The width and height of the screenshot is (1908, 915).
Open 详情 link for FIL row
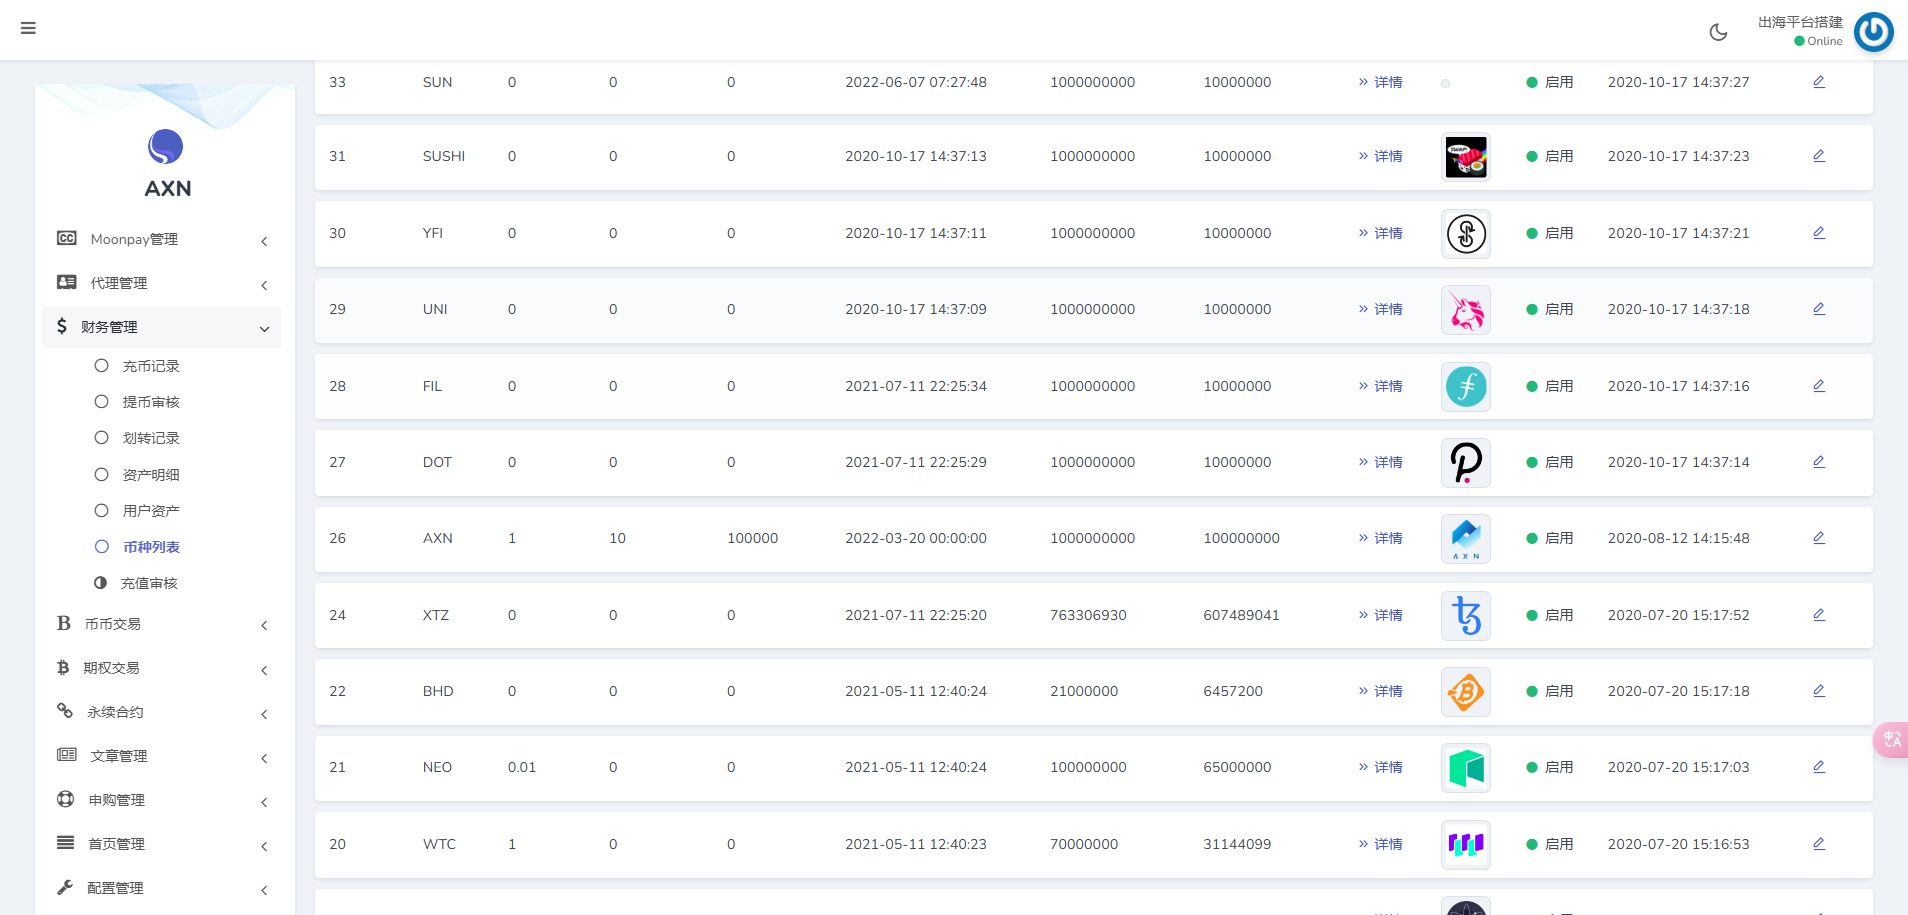click(x=1381, y=386)
